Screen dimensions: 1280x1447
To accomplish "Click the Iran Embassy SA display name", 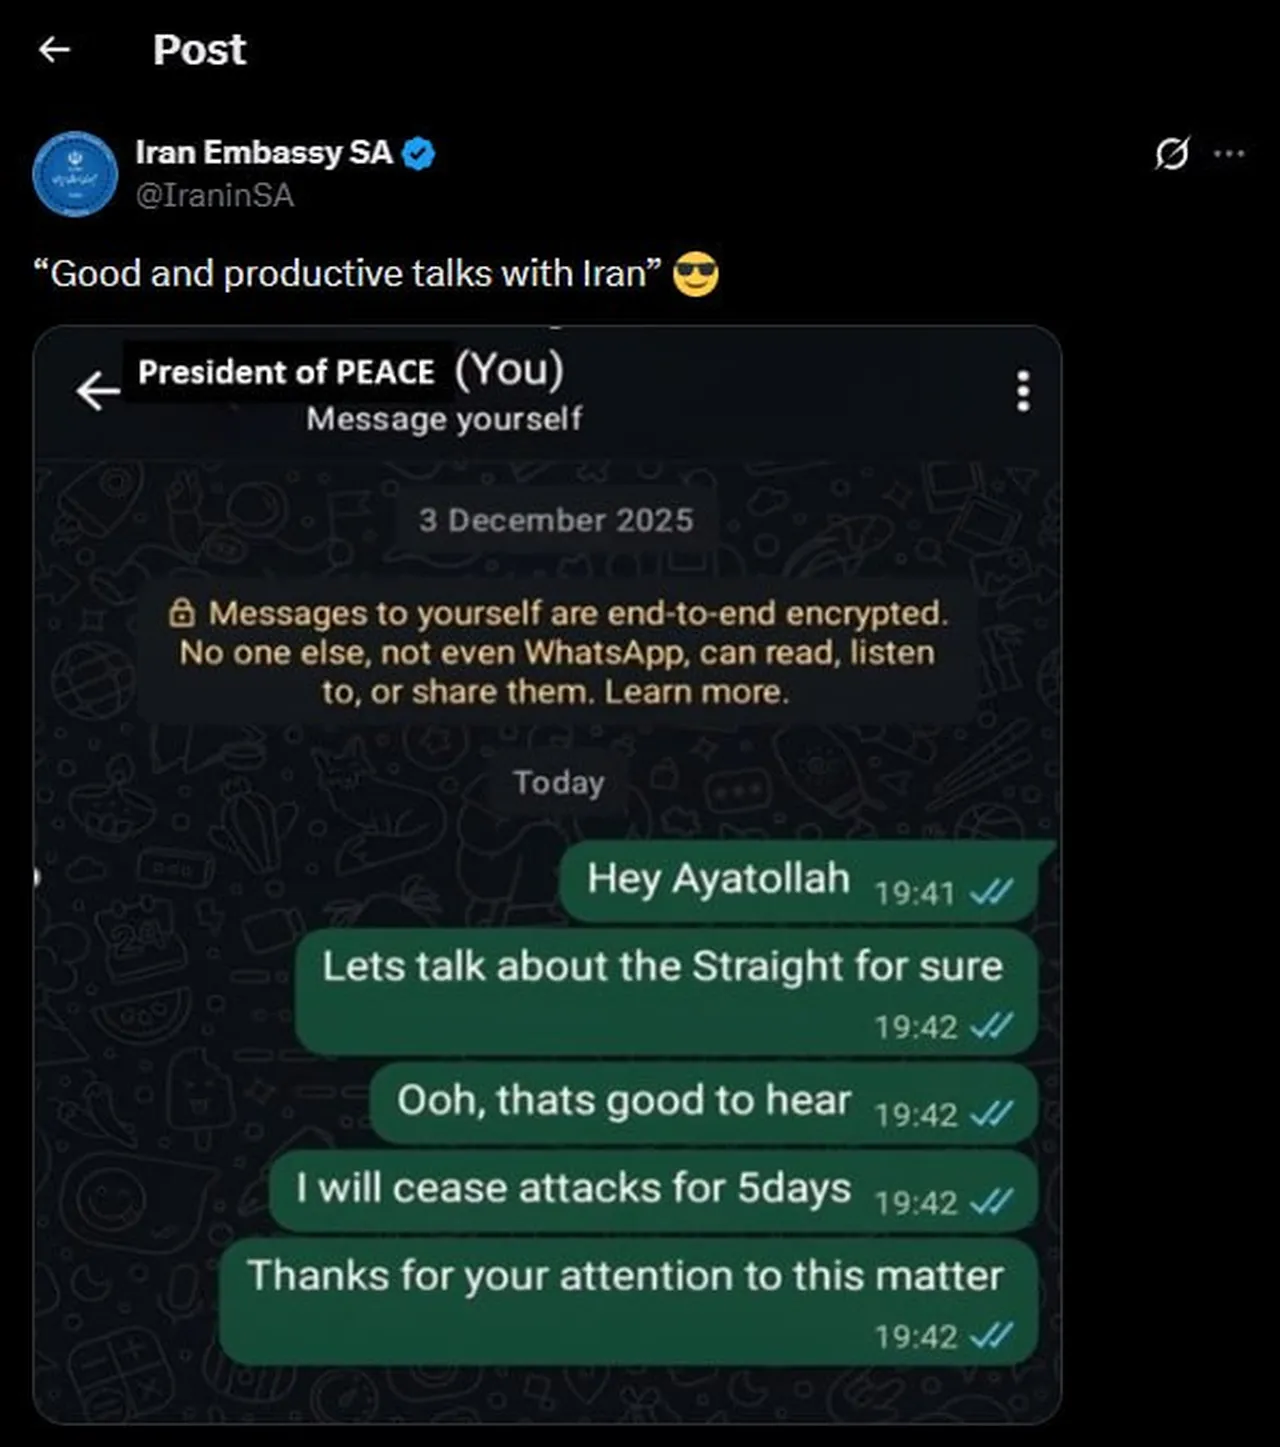I will [264, 152].
